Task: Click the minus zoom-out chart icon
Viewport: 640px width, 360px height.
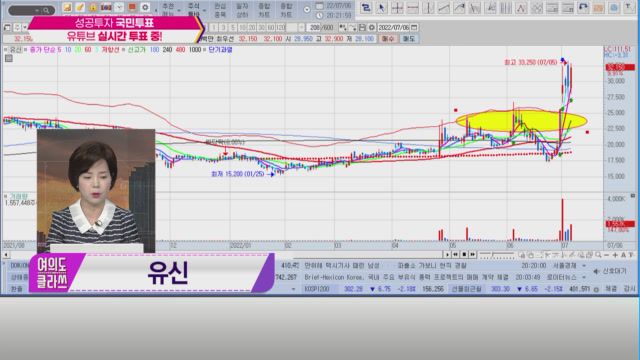Action: point(607,255)
